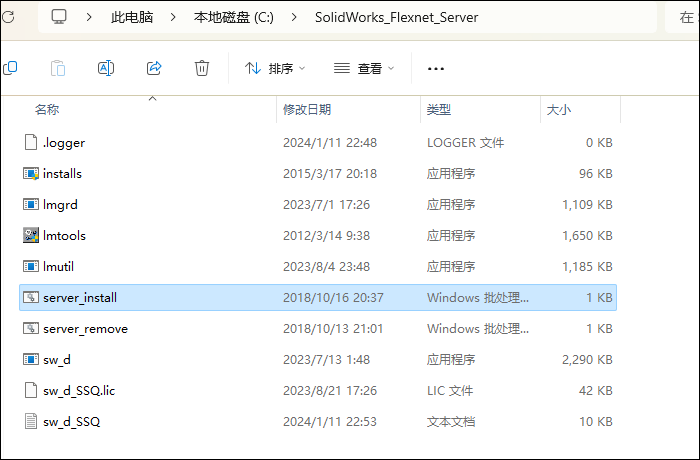Select the sw_d_SSQ text document name
Image resolution: width=700 pixels, height=460 pixels.
point(71,422)
